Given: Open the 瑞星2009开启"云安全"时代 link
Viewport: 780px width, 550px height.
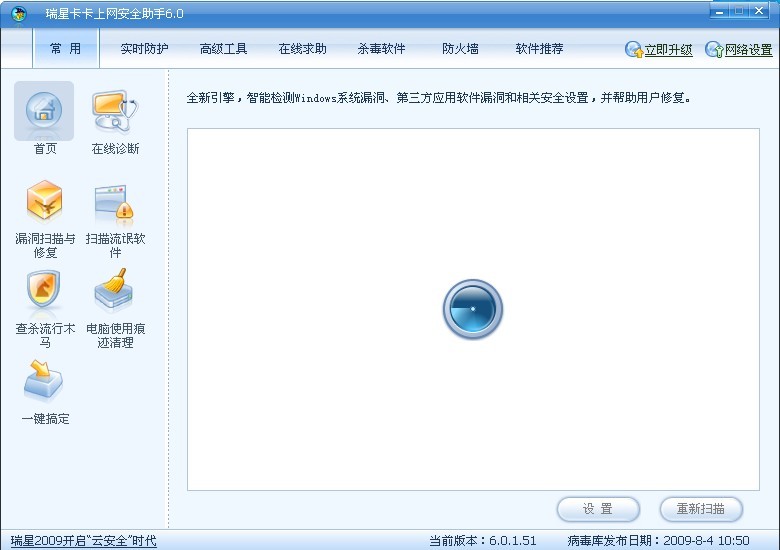Looking at the screenshot, I should click(84, 541).
